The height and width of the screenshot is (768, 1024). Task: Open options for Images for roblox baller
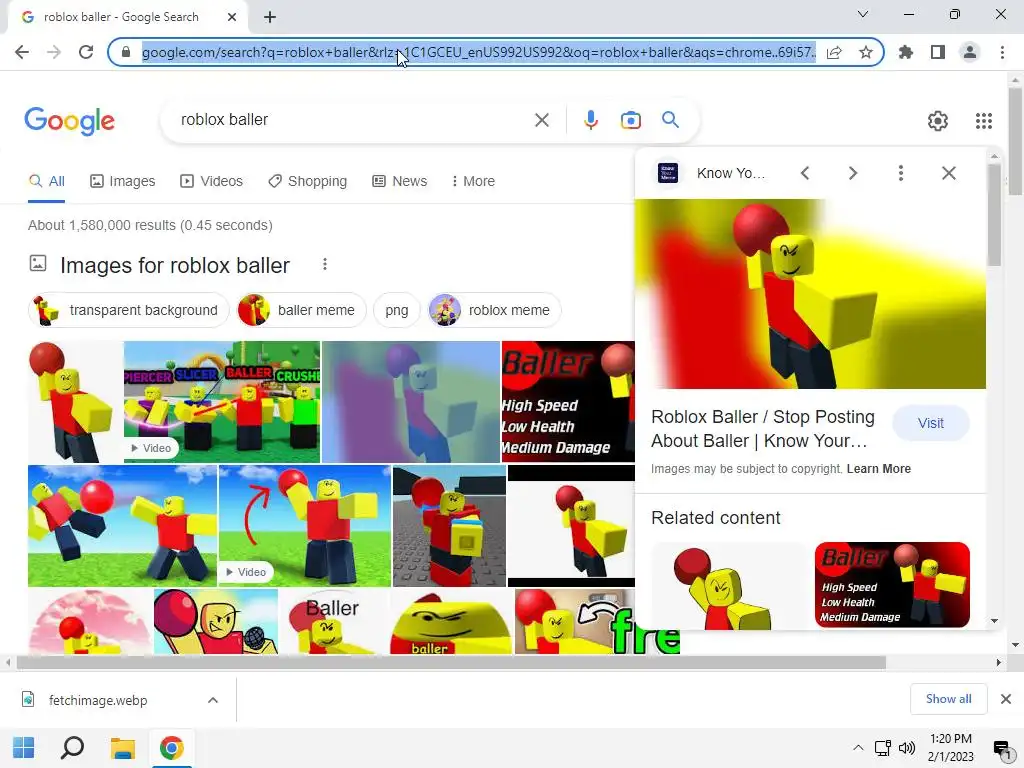325,264
